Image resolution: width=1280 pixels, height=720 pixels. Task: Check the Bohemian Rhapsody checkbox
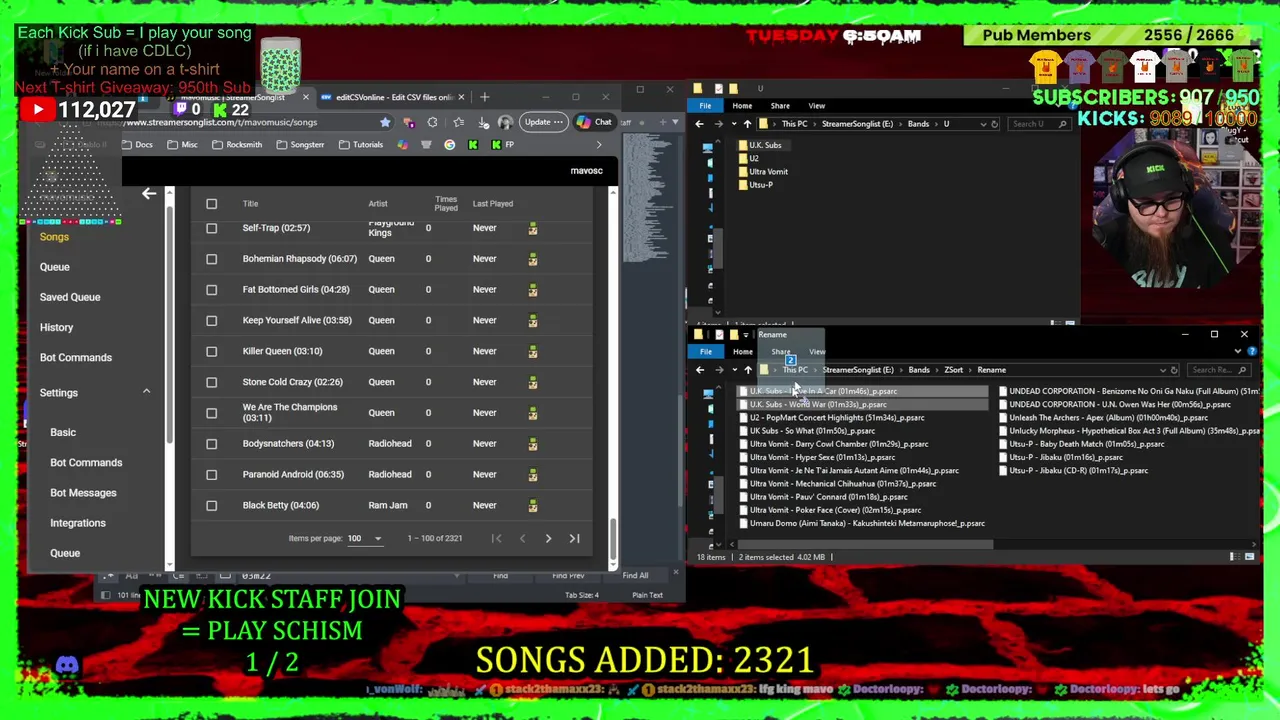[x=211, y=259]
